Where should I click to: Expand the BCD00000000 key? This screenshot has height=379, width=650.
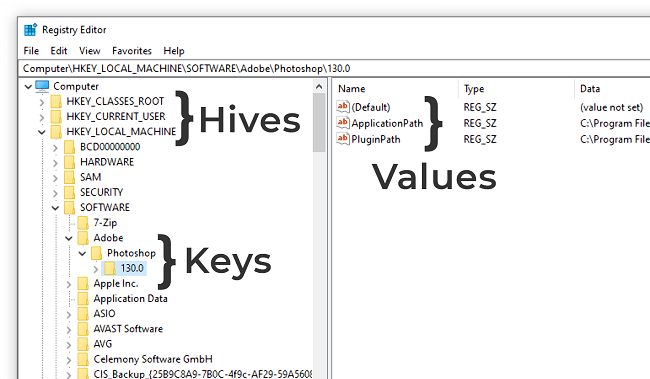coord(55,148)
